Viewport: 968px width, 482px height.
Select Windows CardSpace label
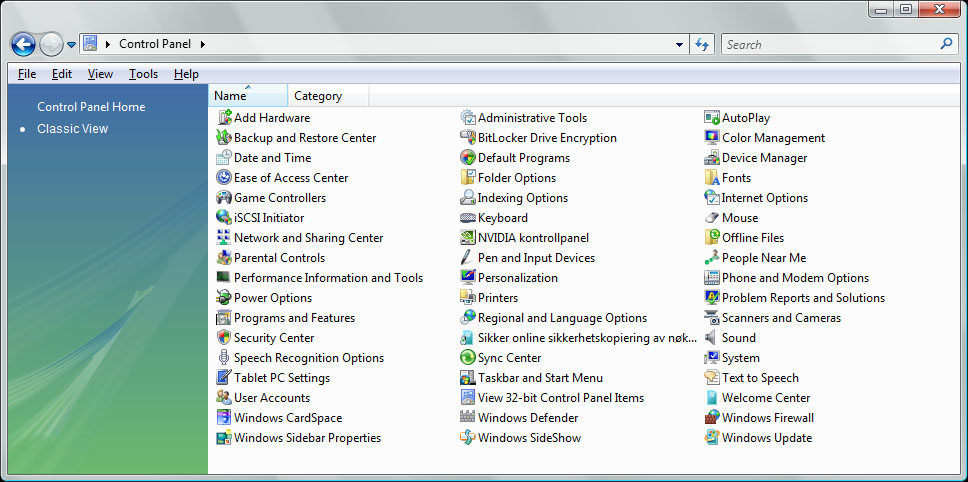coord(288,418)
